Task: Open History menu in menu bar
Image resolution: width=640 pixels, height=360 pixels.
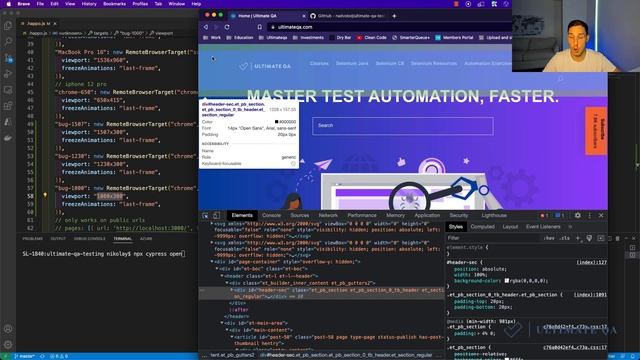Action: tap(89, 4)
